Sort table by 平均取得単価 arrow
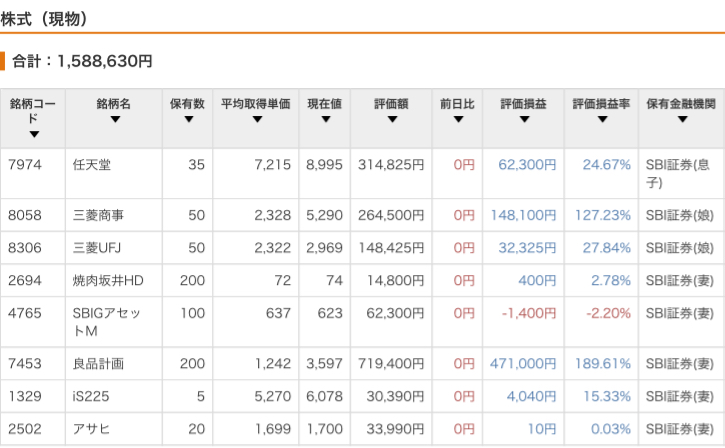This screenshot has height=448, width=725. [x=256, y=120]
